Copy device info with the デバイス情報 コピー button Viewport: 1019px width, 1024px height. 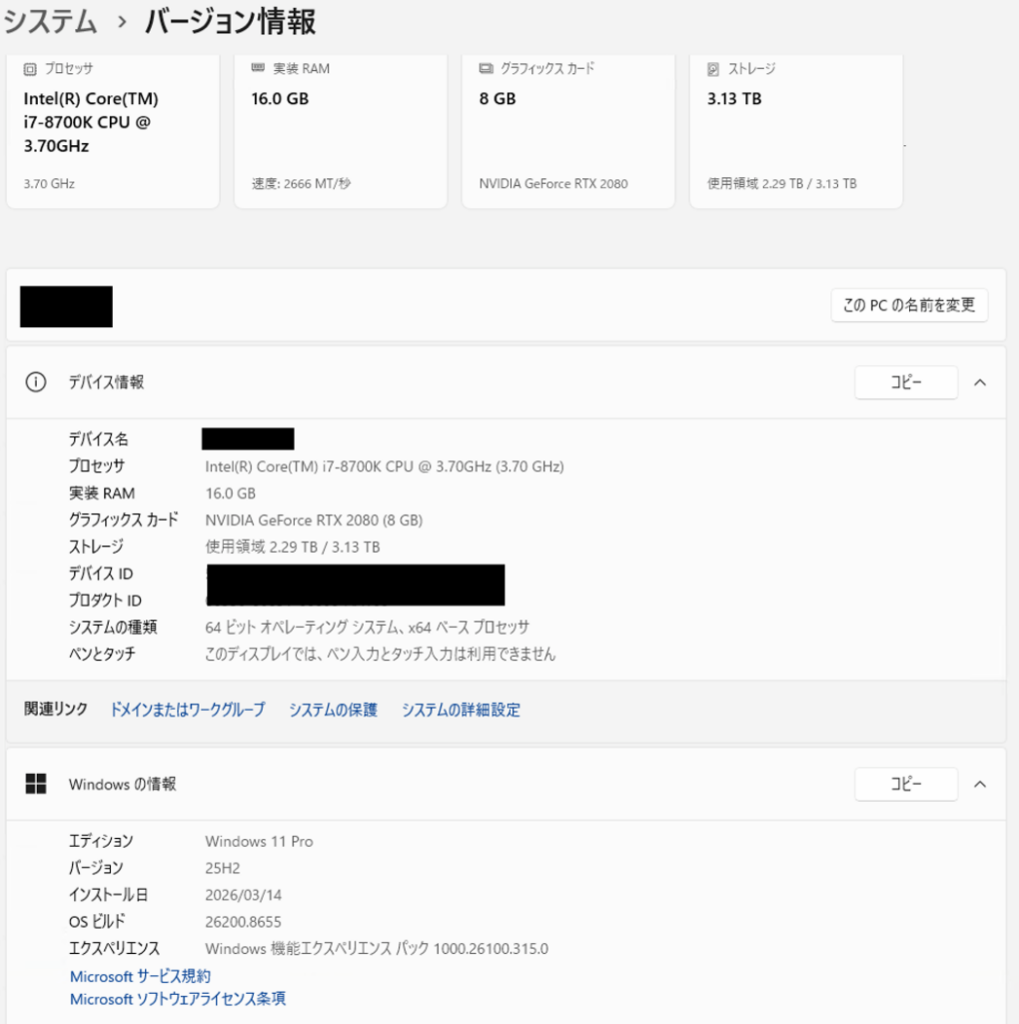pyautogui.click(x=906, y=382)
